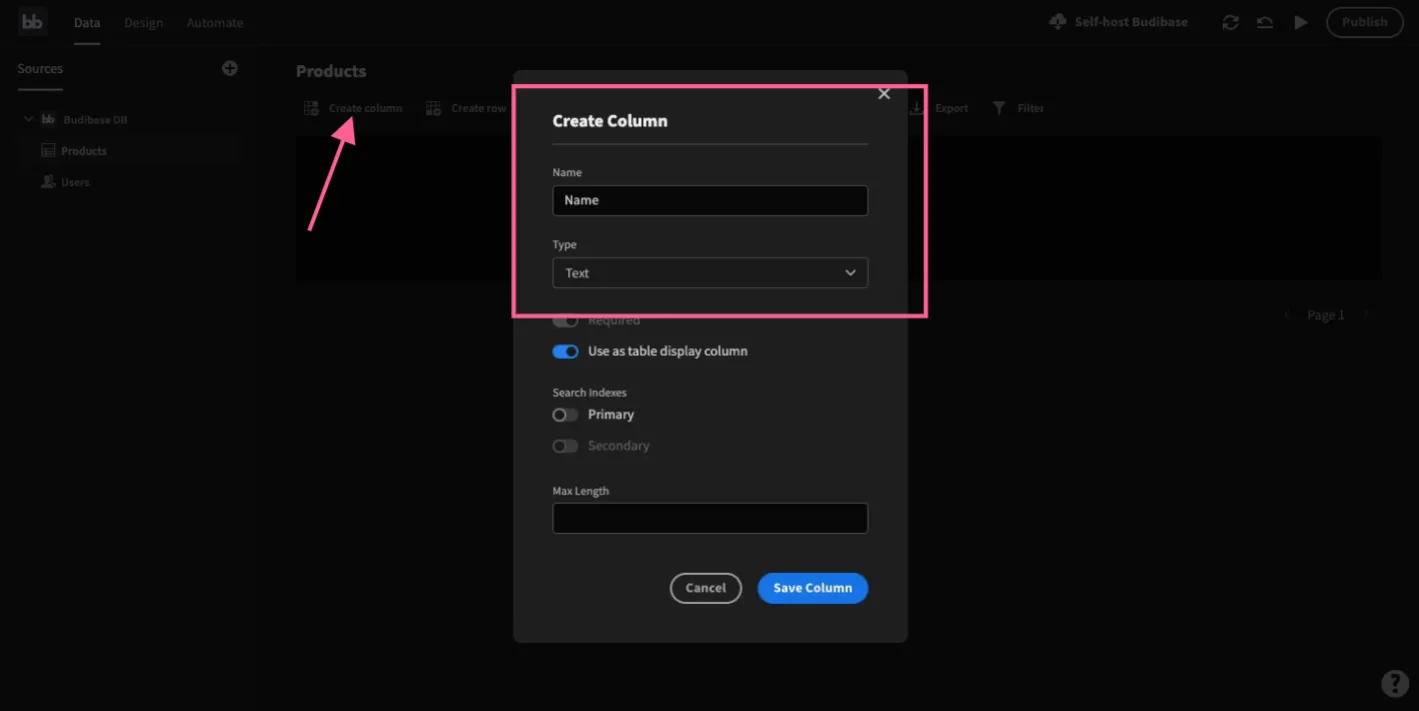Click the Create Column dialog title
The width and height of the screenshot is (1419, 711).
click(610, 121)
